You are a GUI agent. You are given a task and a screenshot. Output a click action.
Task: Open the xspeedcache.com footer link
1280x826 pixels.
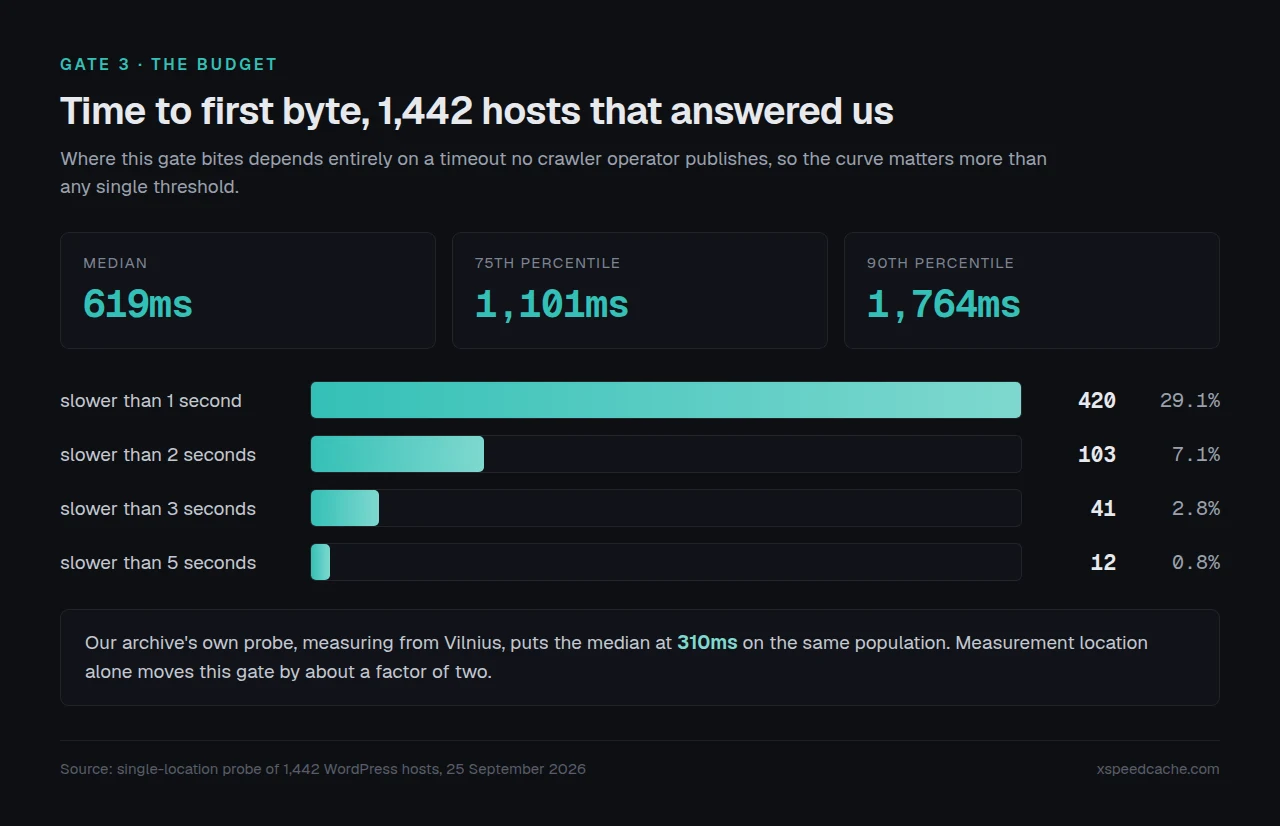1158,769
